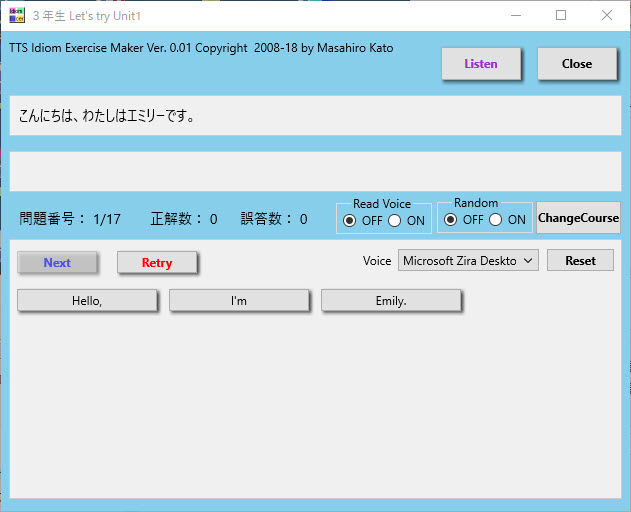Close the window with the X
Screen dimensions: 631x512
(607, 15)
